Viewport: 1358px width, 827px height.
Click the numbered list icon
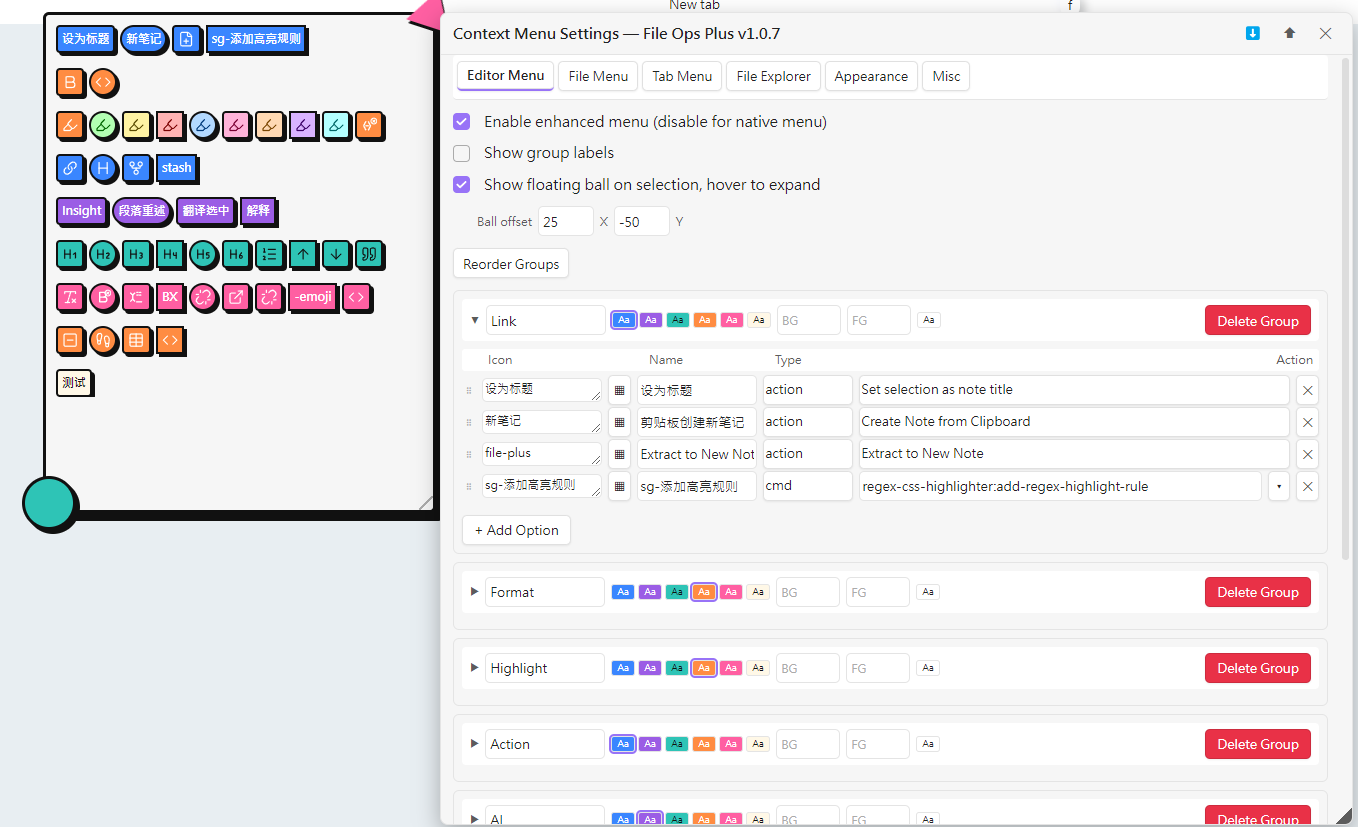click(x=269, y=254)
